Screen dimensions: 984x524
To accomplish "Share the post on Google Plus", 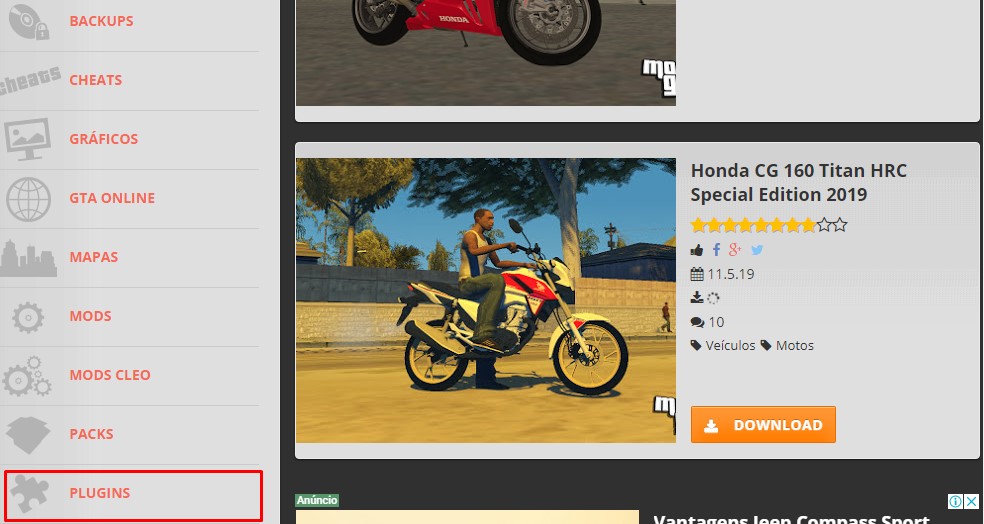I will coord(735,250).
